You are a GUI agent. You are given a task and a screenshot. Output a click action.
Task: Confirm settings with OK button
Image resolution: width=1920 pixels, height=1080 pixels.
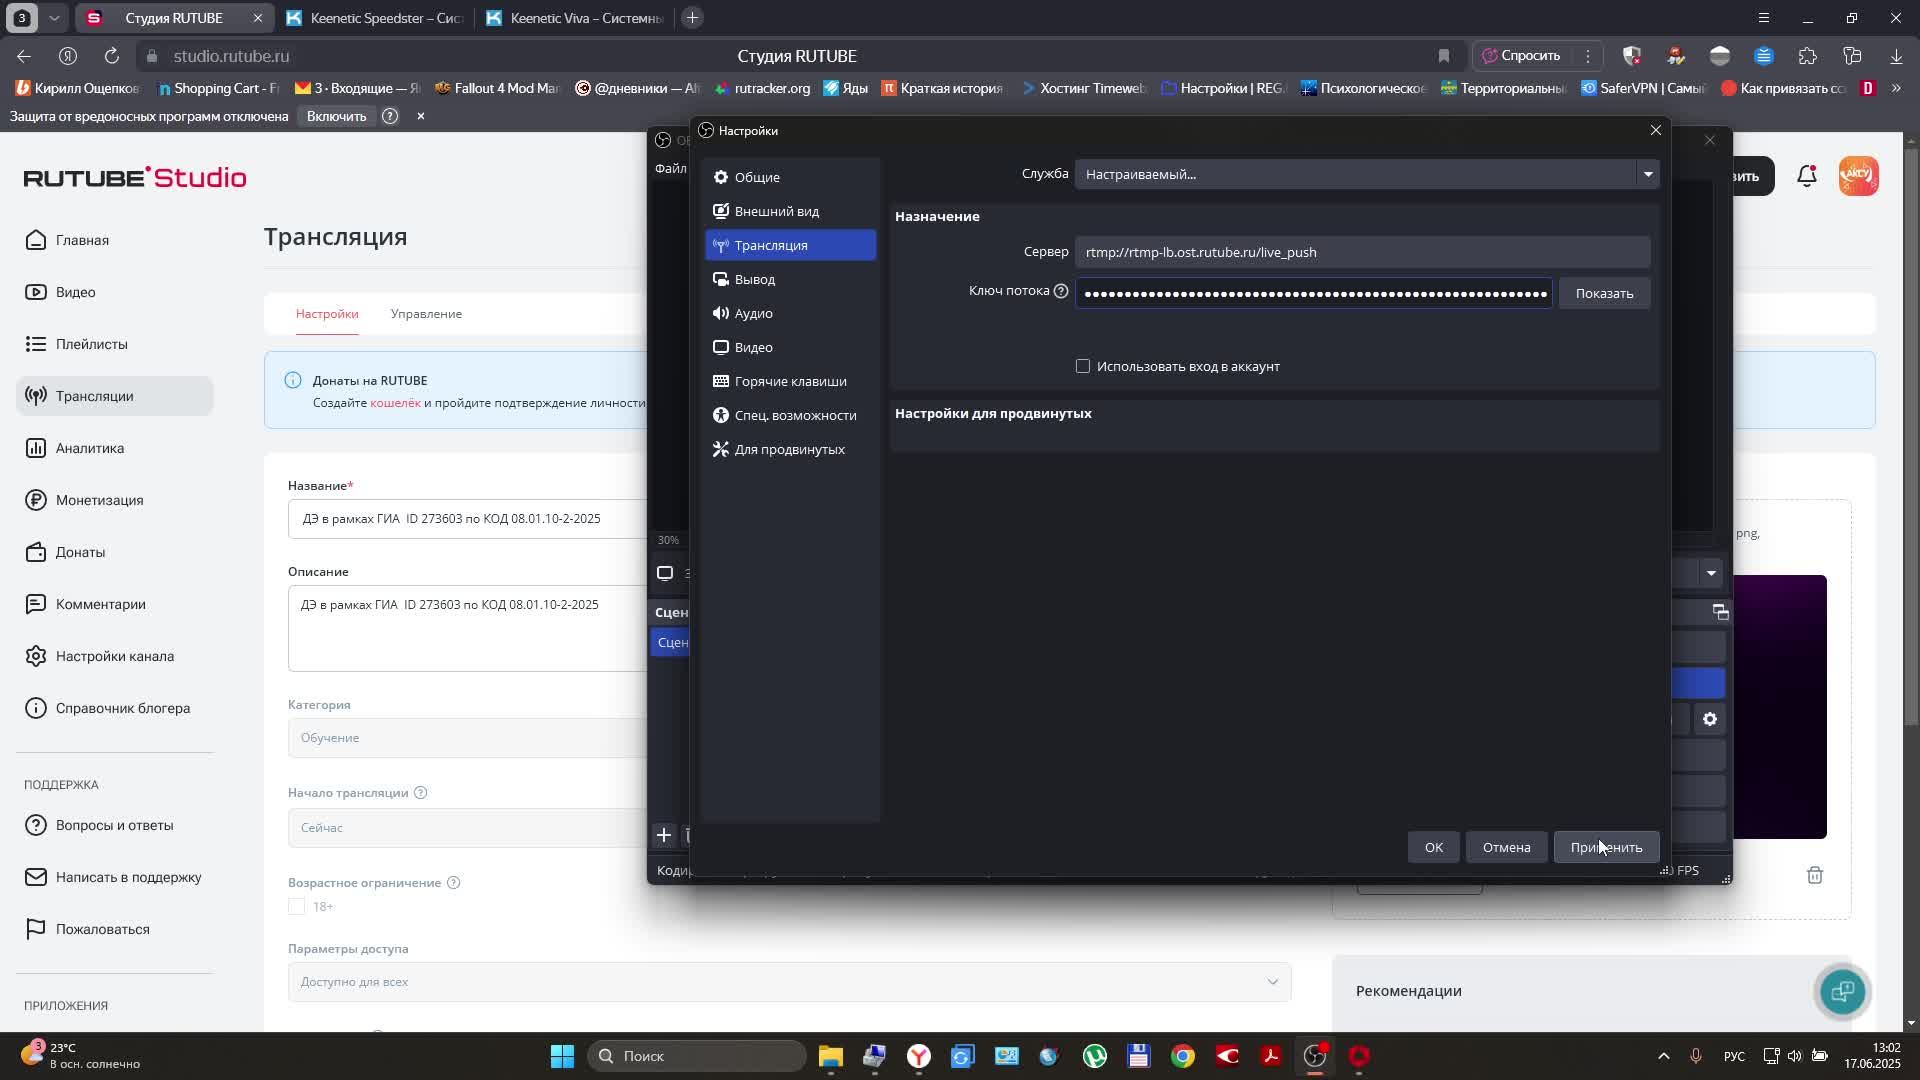(1433, 847)
